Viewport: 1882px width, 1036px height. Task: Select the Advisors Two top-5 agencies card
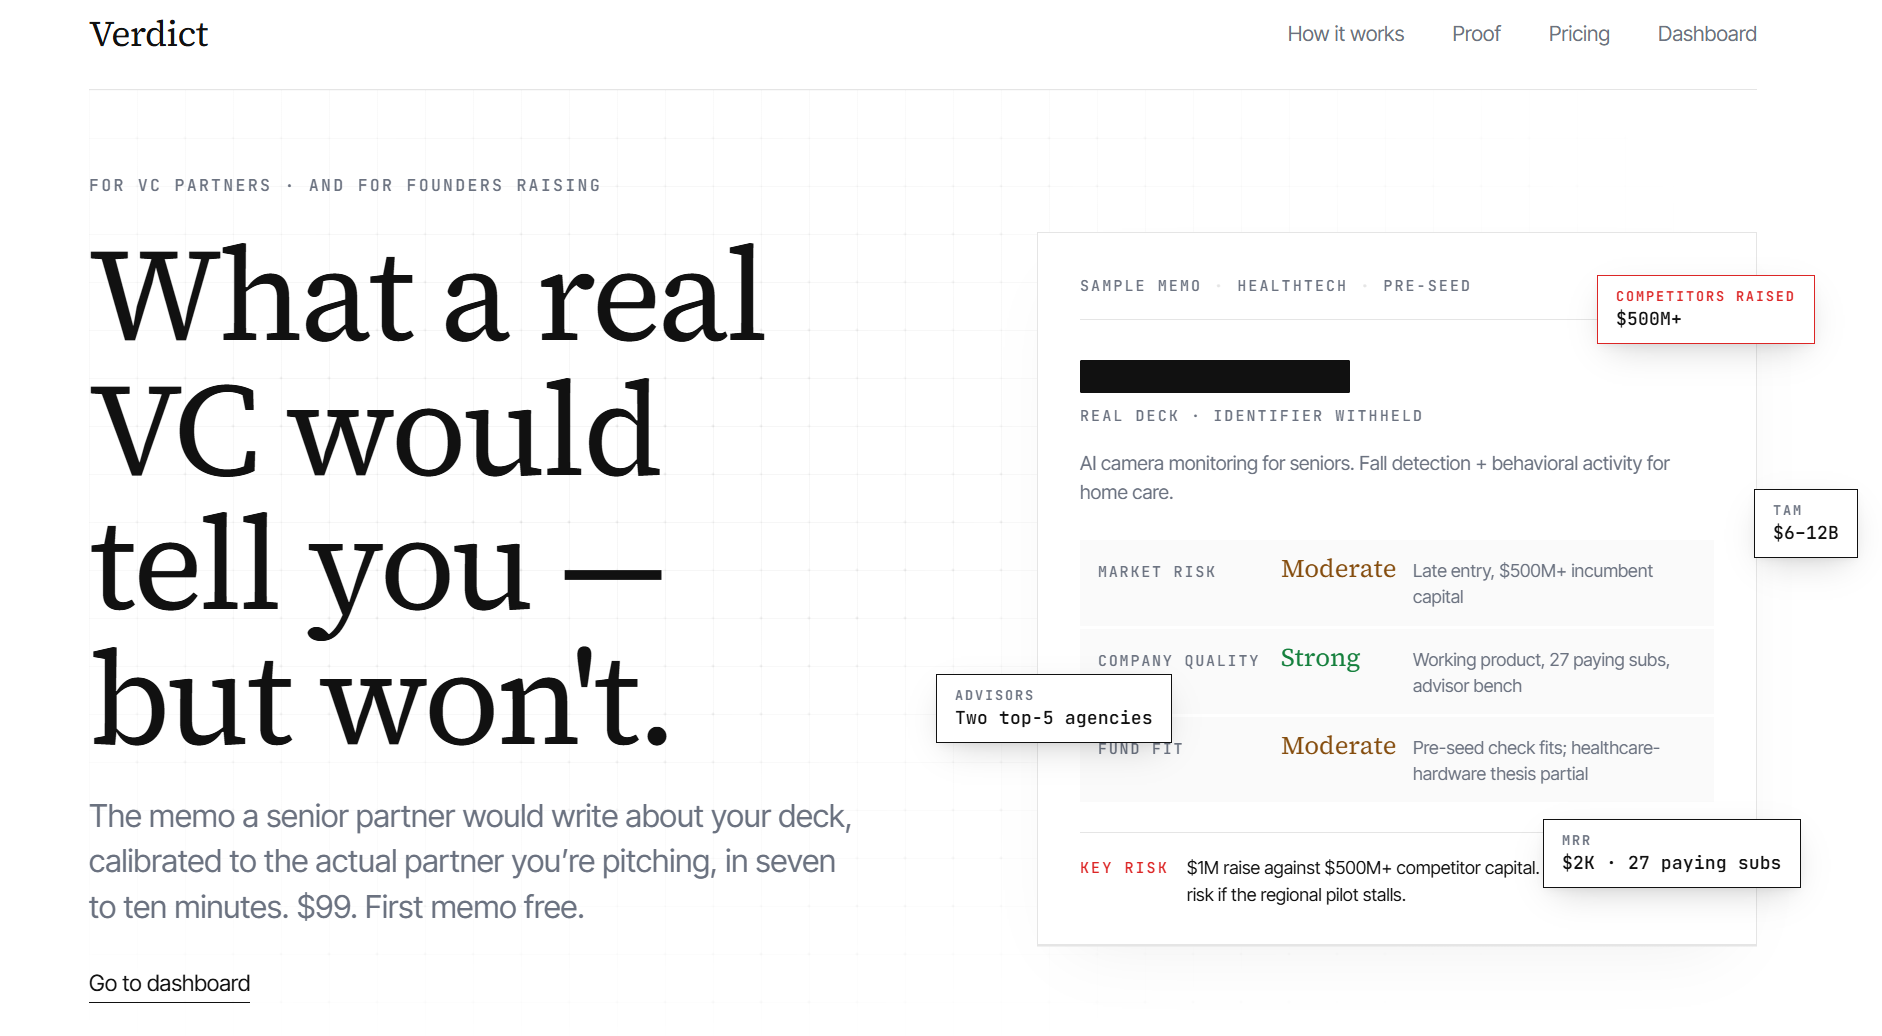(x=1053, y=708)
